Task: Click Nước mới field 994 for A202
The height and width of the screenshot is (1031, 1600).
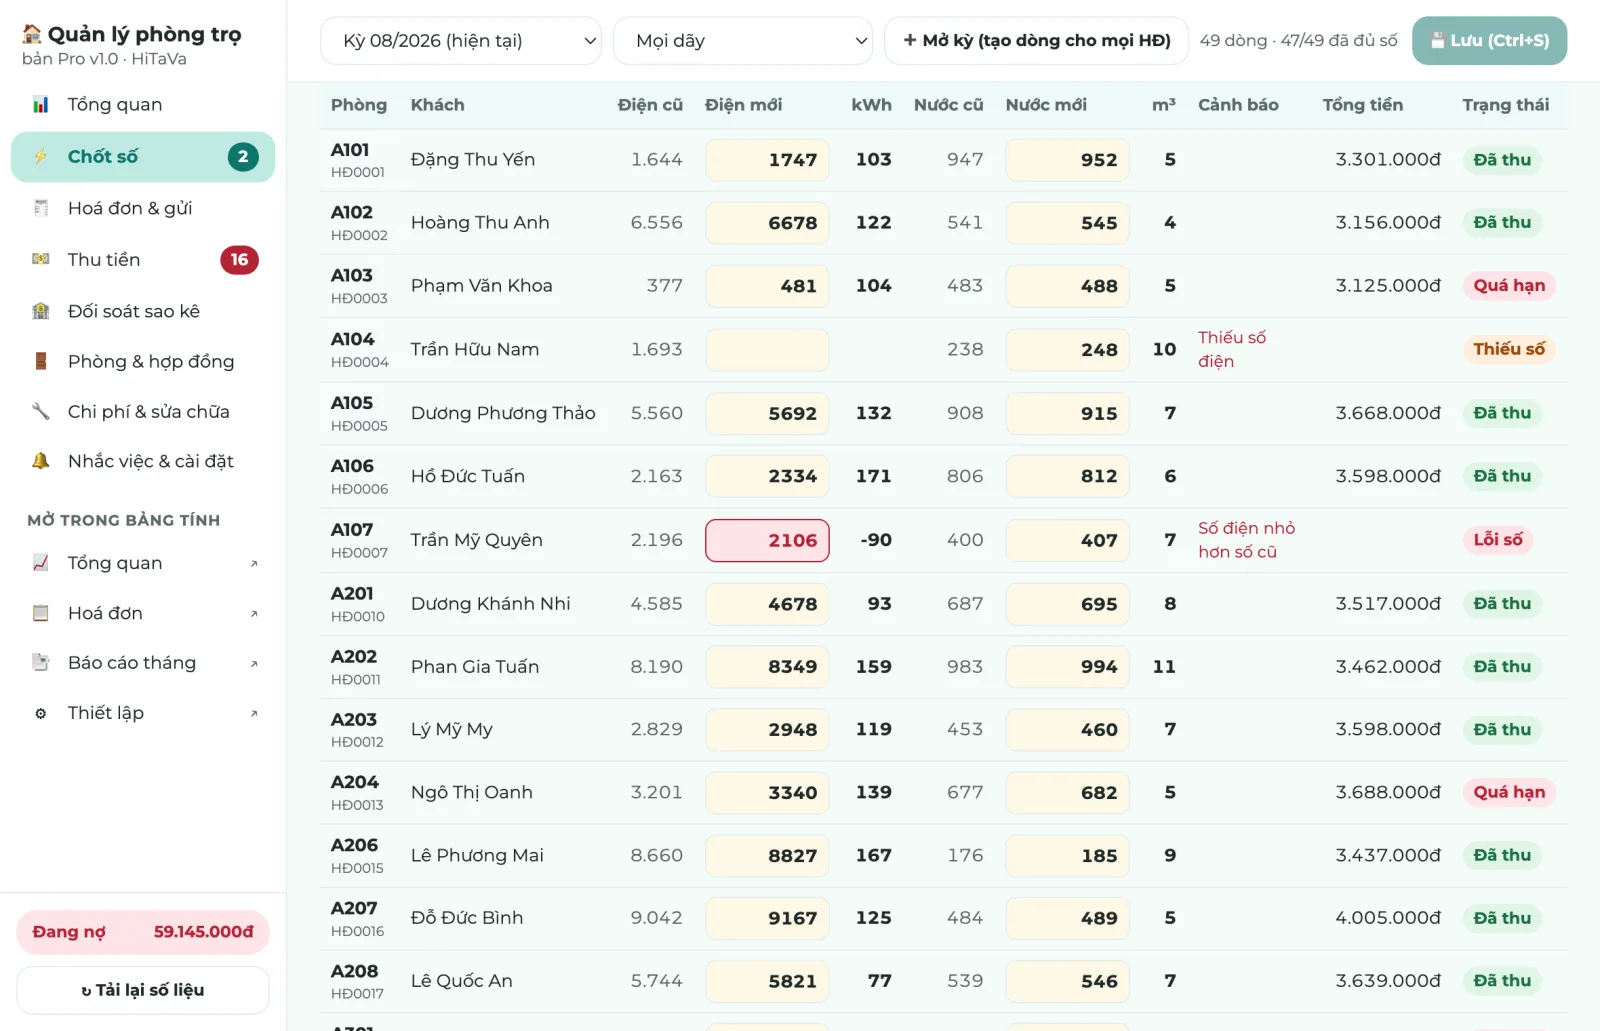Action: 1067,667
